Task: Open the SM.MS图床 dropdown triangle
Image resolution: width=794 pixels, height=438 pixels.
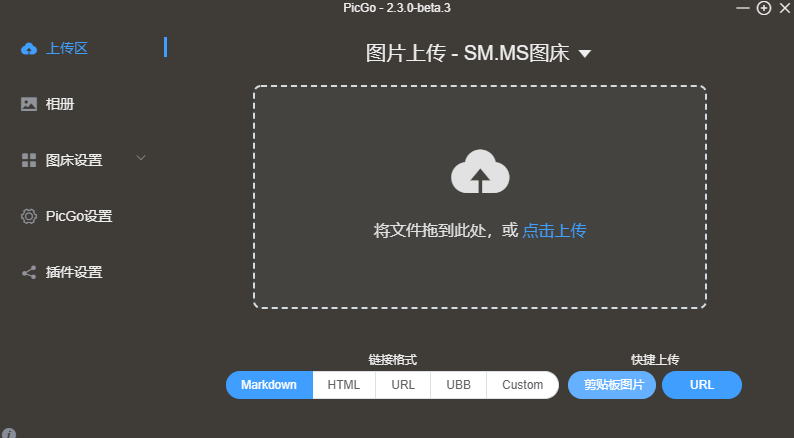Action: 585,54
